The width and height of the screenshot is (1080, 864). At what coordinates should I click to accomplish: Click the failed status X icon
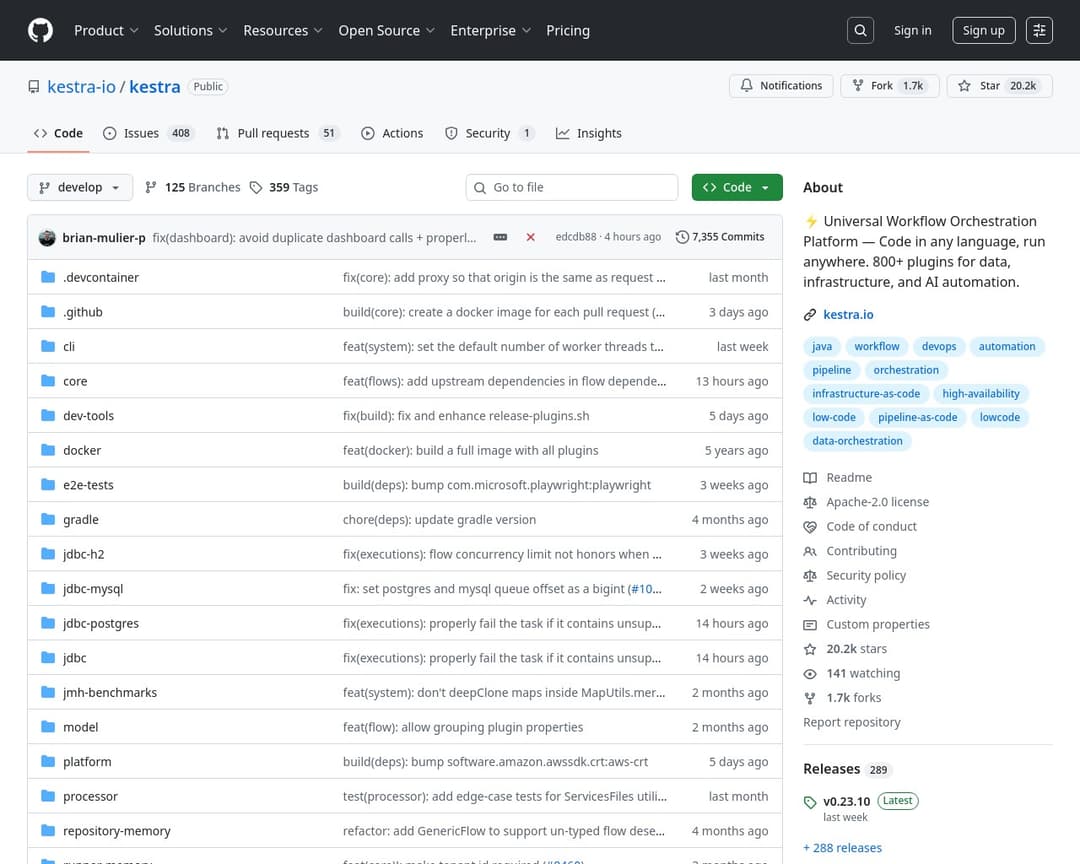[530, 237]
